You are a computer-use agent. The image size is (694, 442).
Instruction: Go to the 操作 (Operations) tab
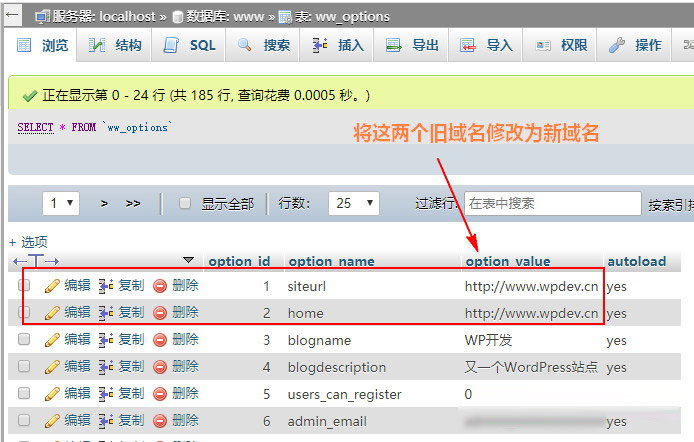tap(635, 45)
